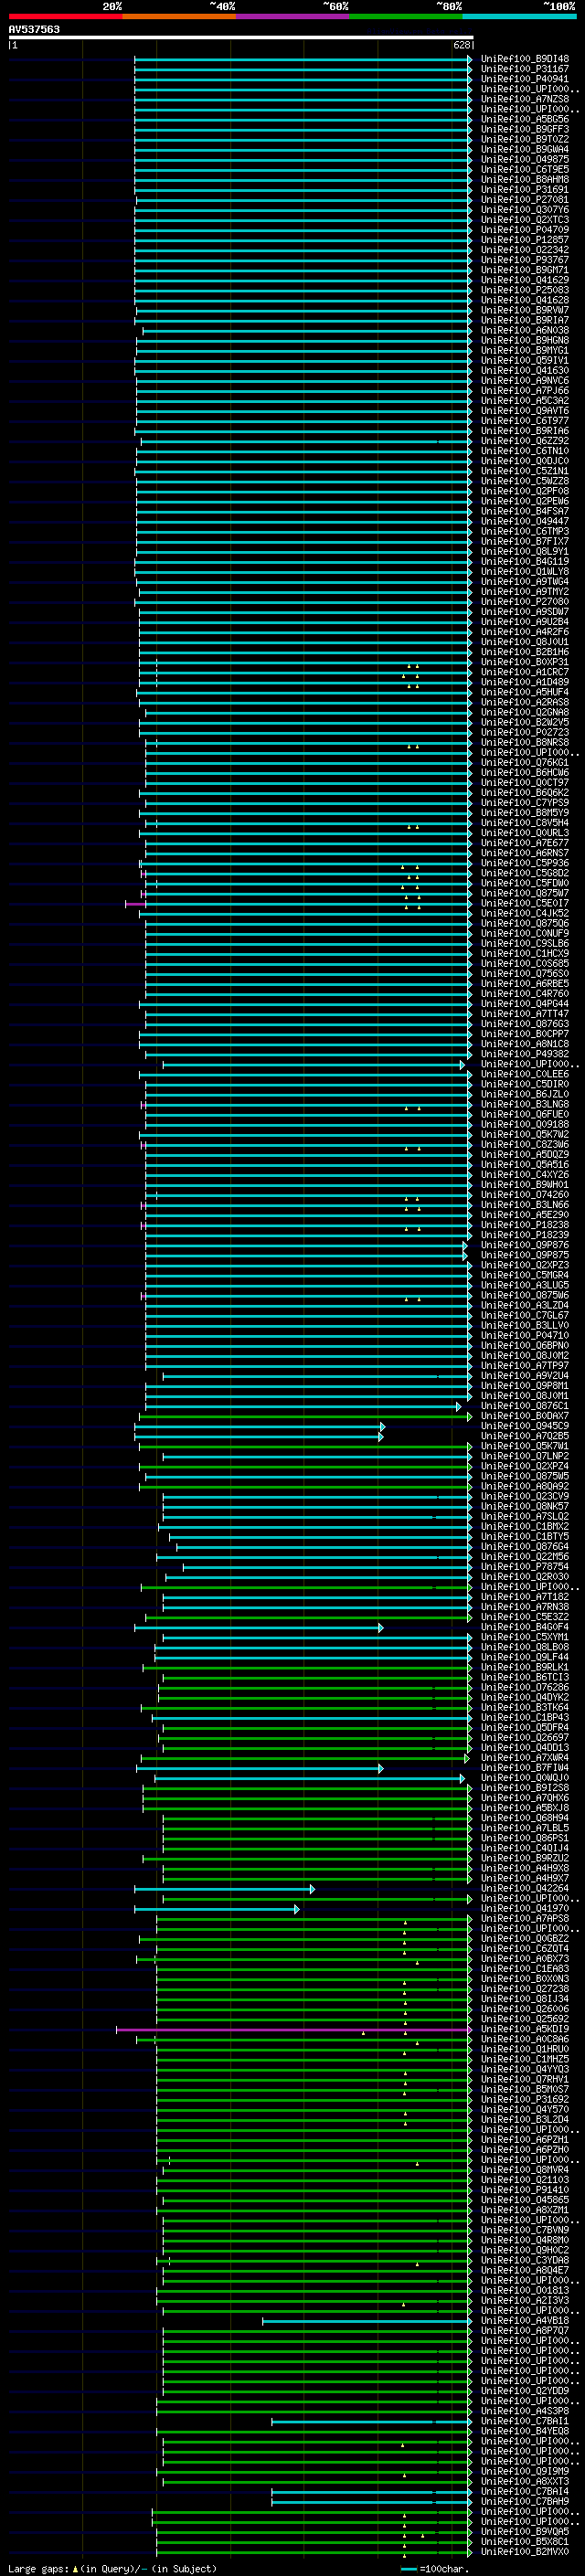Image resolution: width=585 pixels, height=2576 pixels.
Task: Select the UniRef100_Q876C1 label
Action: 525,1406
